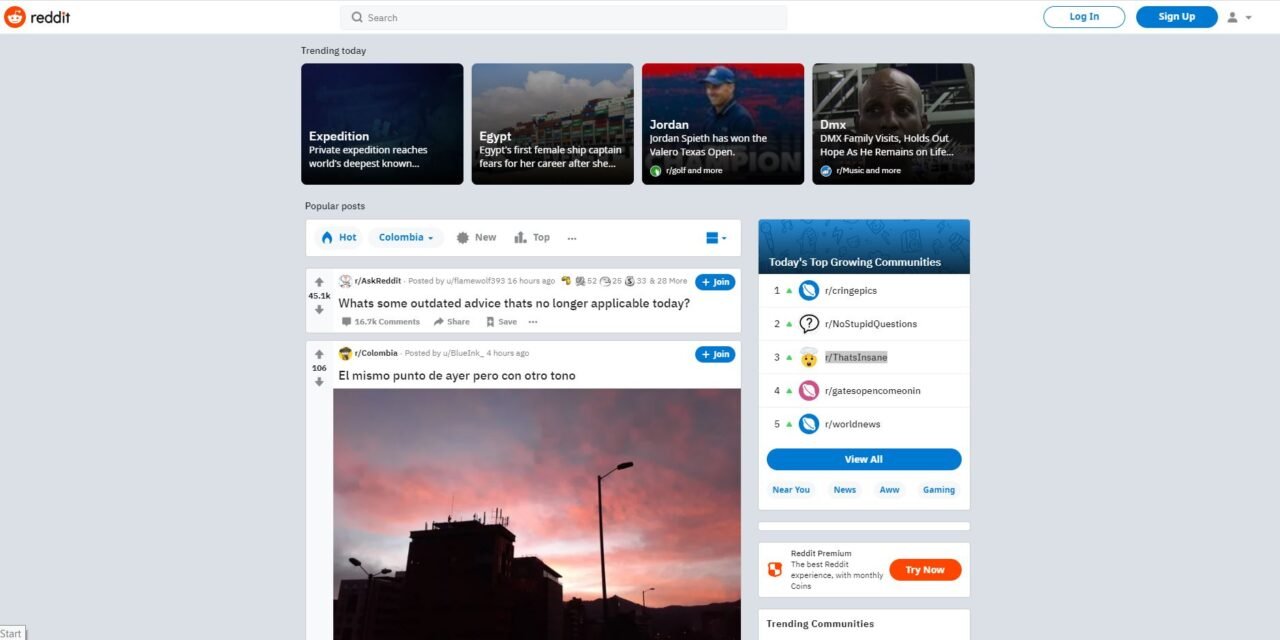Save the AskReddit post with bookmark icon
The height and width of the screenshot is (640, 1280).
pyautogui.click(x=492, y=321)
